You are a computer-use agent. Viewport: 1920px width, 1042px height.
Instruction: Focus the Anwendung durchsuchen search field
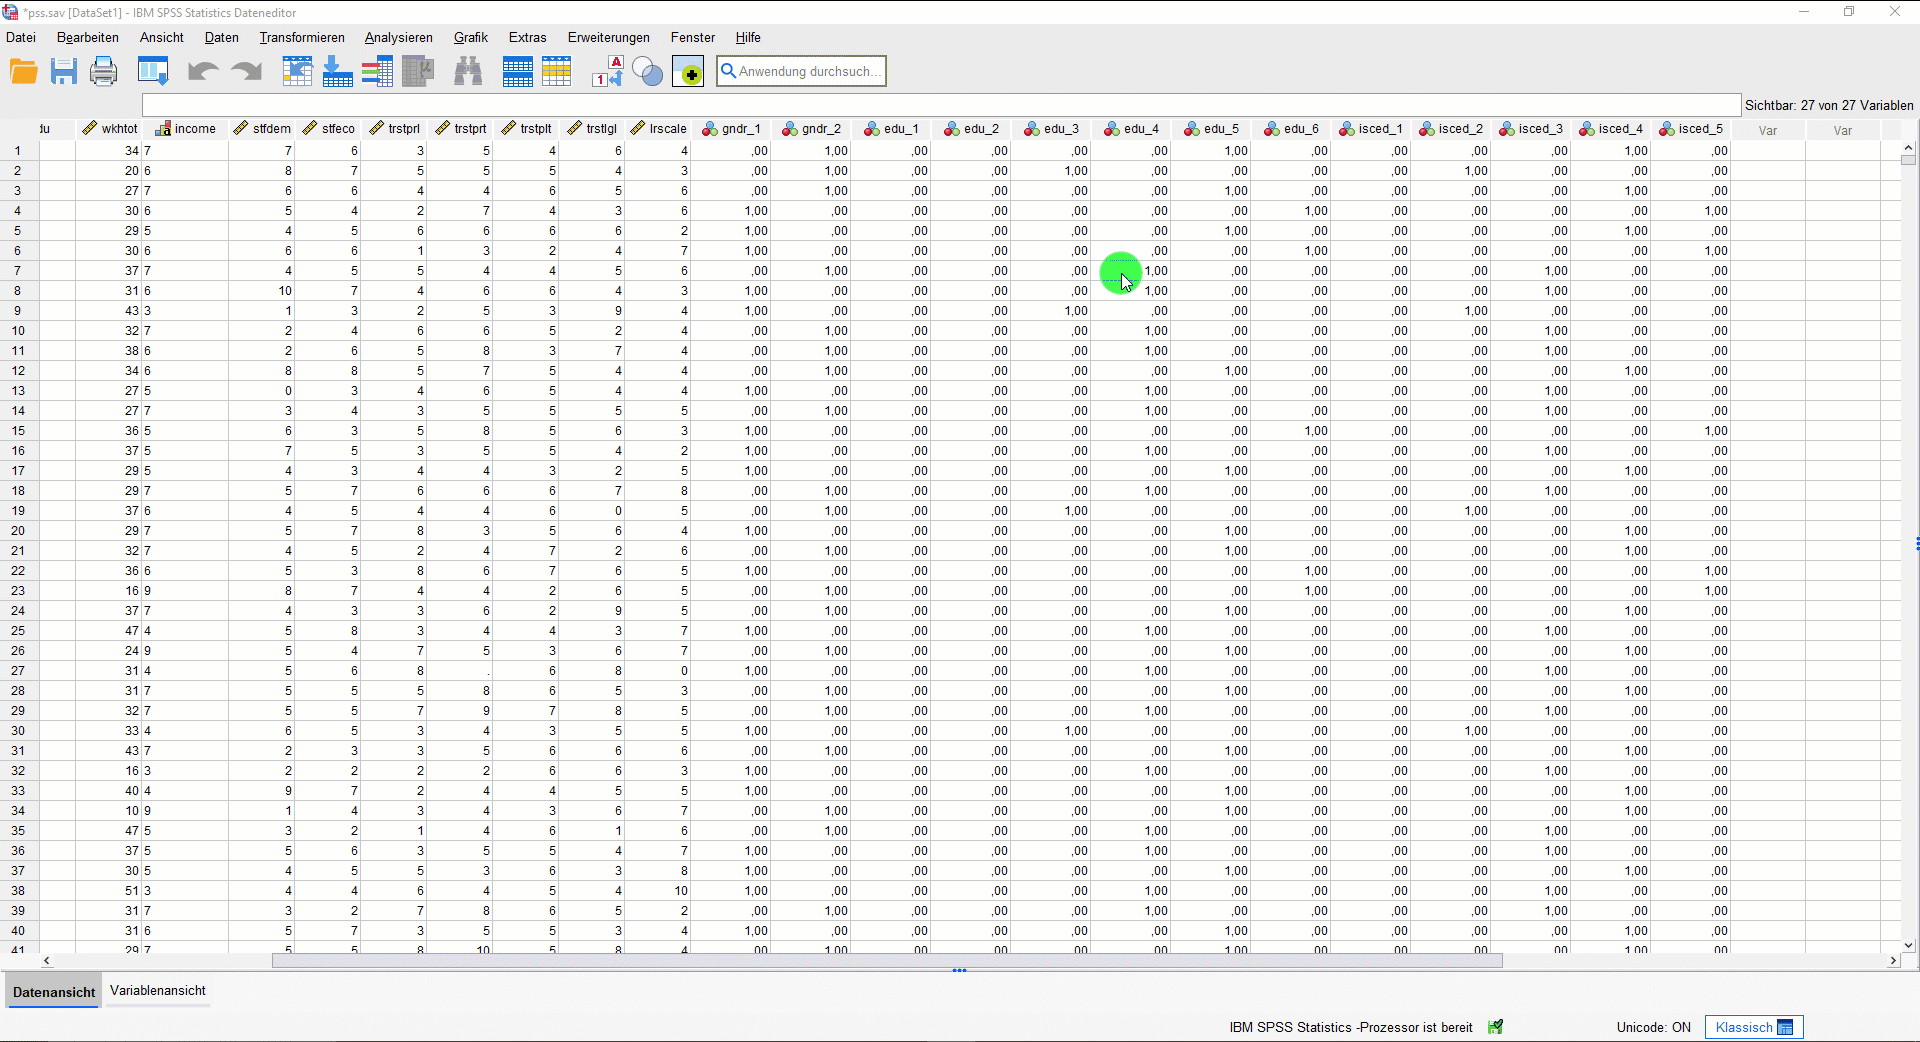coord(802,71)
